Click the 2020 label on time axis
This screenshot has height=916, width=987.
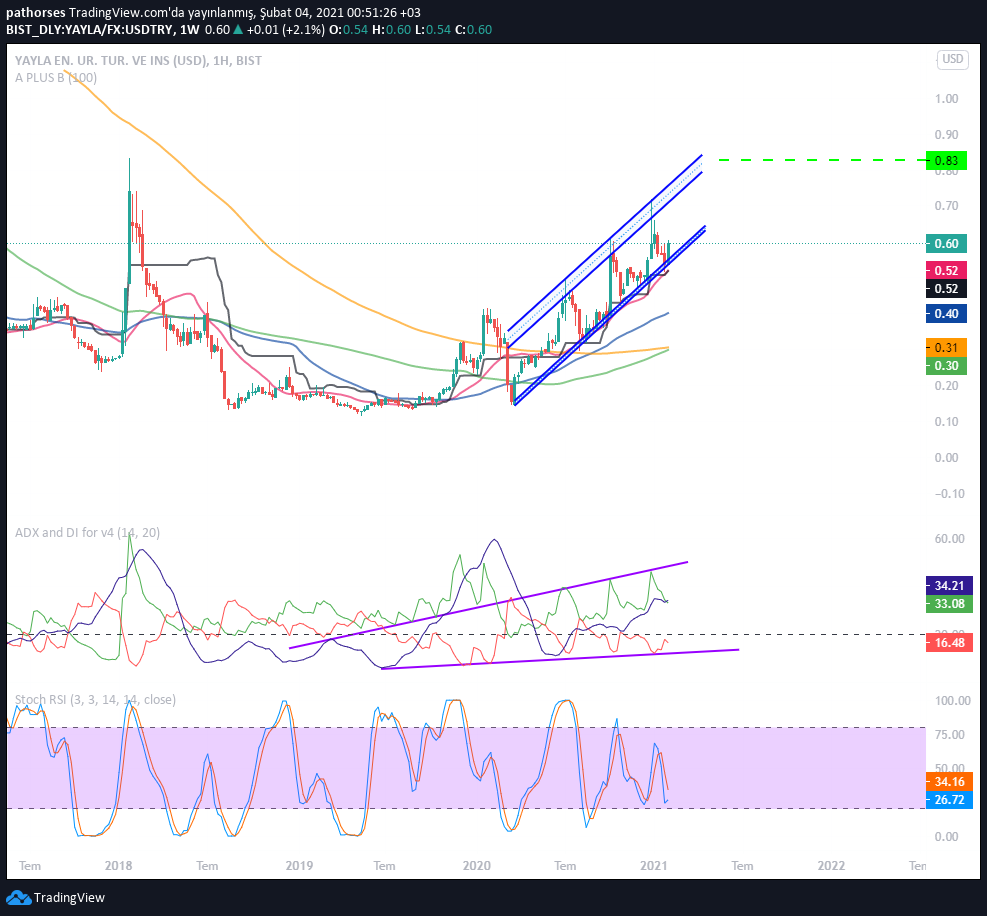click(477, 866)
